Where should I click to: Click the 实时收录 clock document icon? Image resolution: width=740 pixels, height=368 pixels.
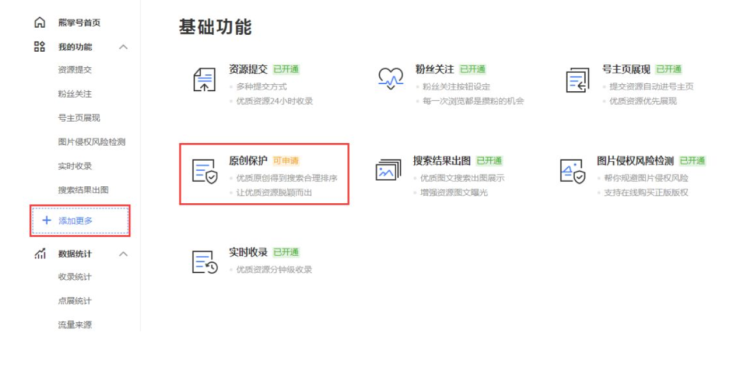[x=205, y=262]
